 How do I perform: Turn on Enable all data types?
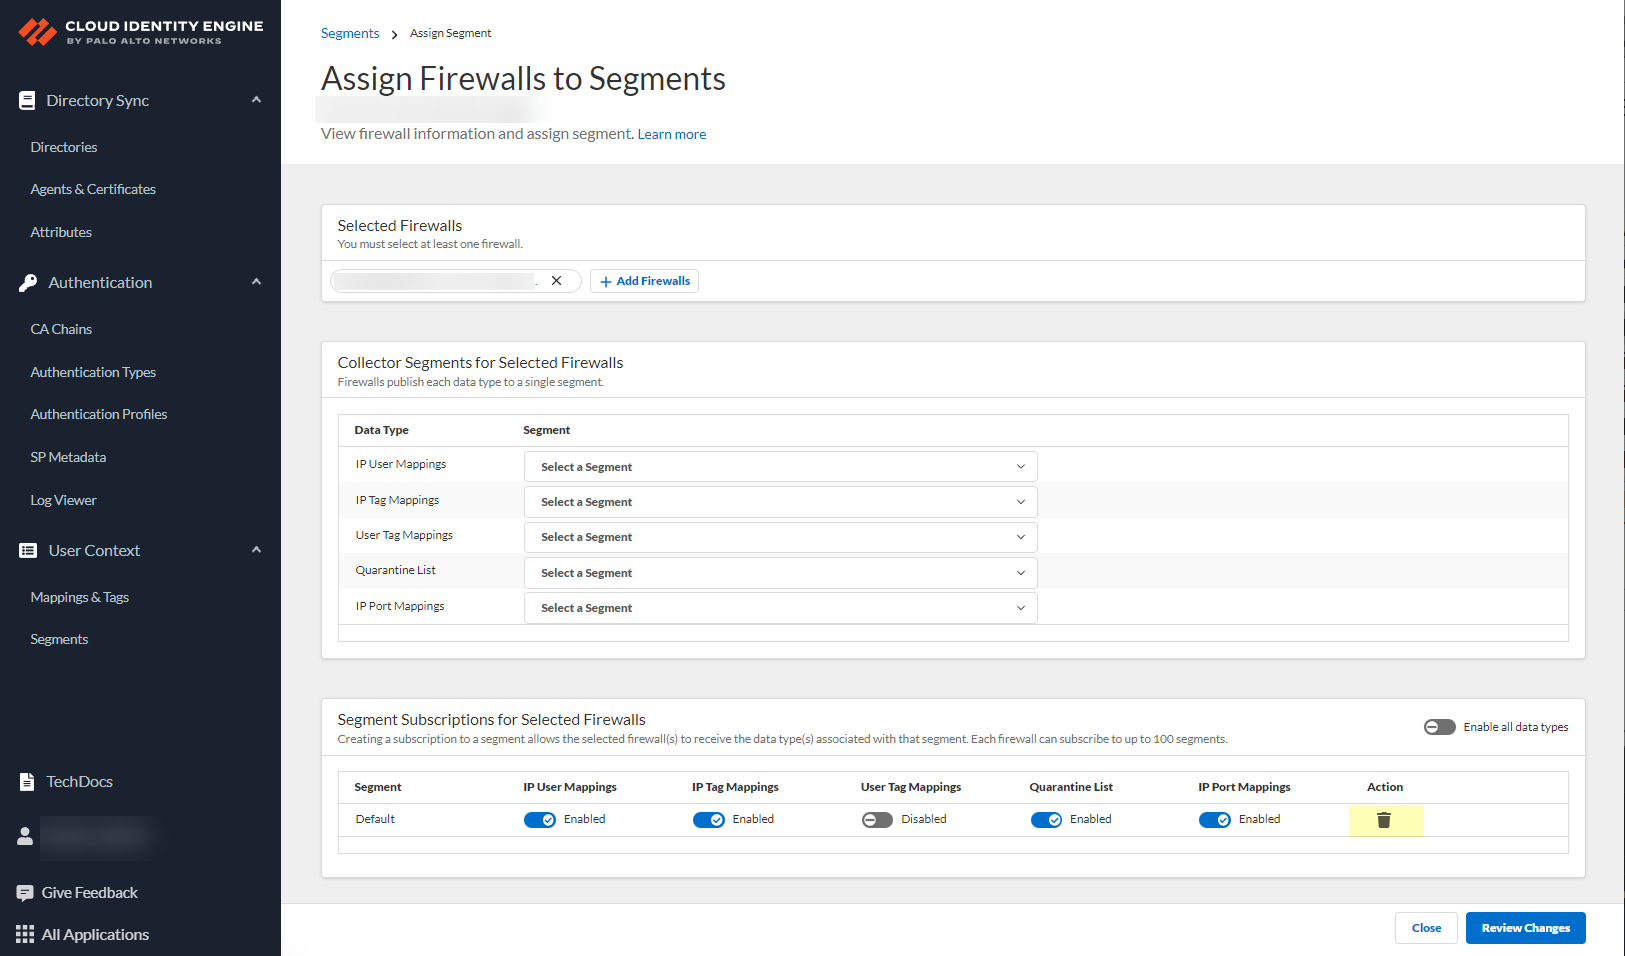1439,727
